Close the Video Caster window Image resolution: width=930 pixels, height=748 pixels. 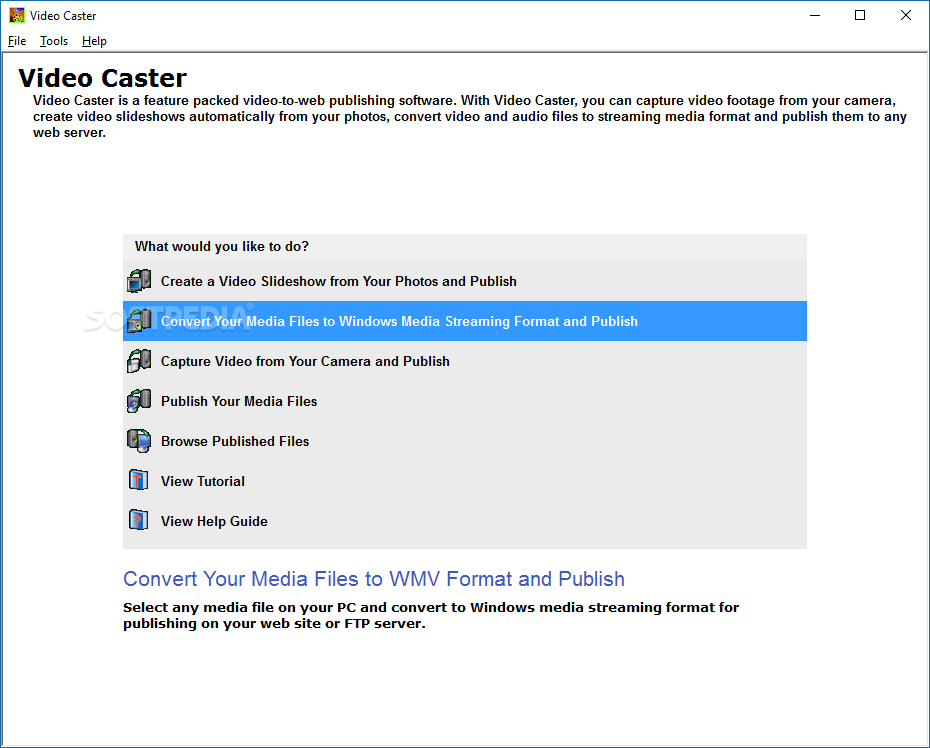coord(906,15)
